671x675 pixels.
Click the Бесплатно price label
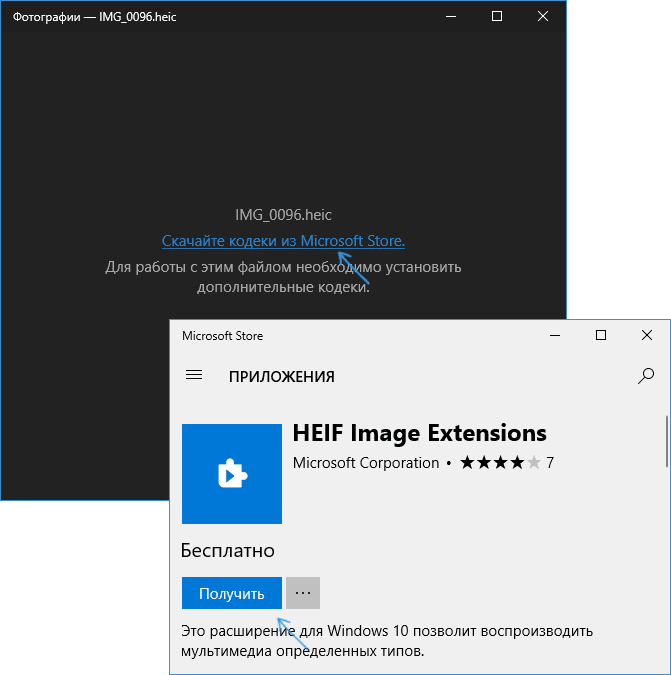[x=228, y=551]
